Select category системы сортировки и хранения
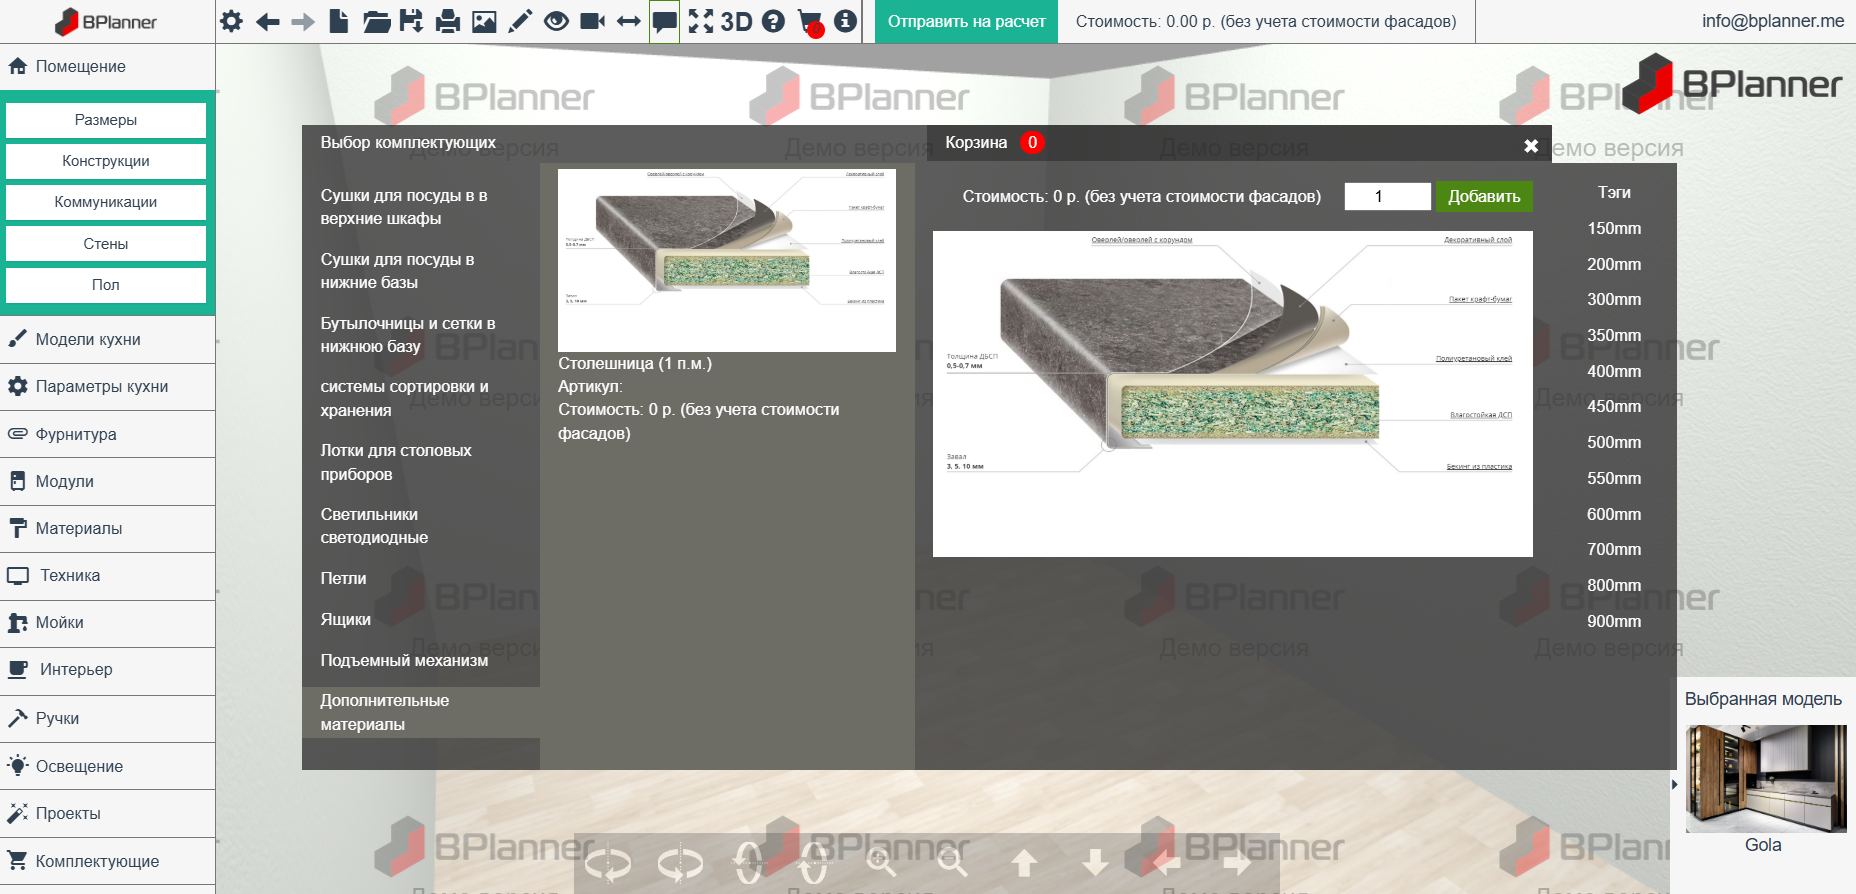Image resolution: width=1856 pixels, height=894 pixels. click(x=421, y=398)
